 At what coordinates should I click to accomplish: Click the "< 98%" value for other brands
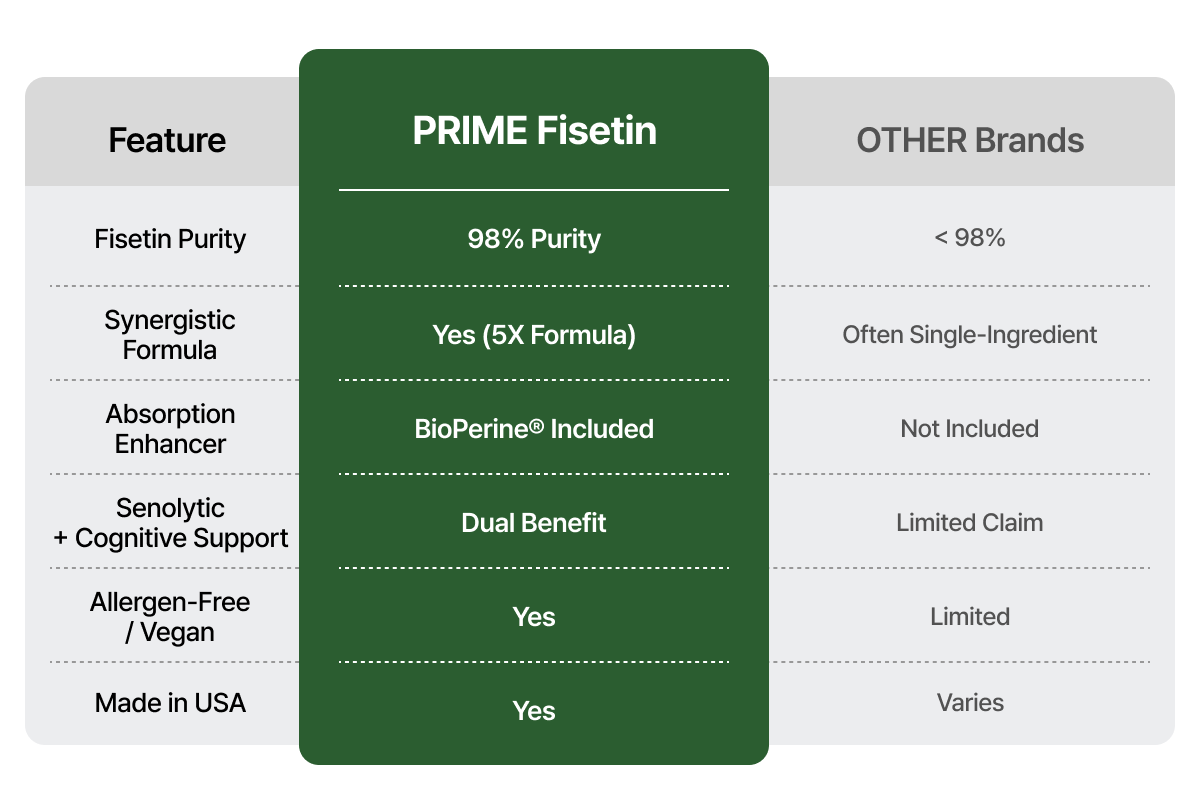point(970,239)
